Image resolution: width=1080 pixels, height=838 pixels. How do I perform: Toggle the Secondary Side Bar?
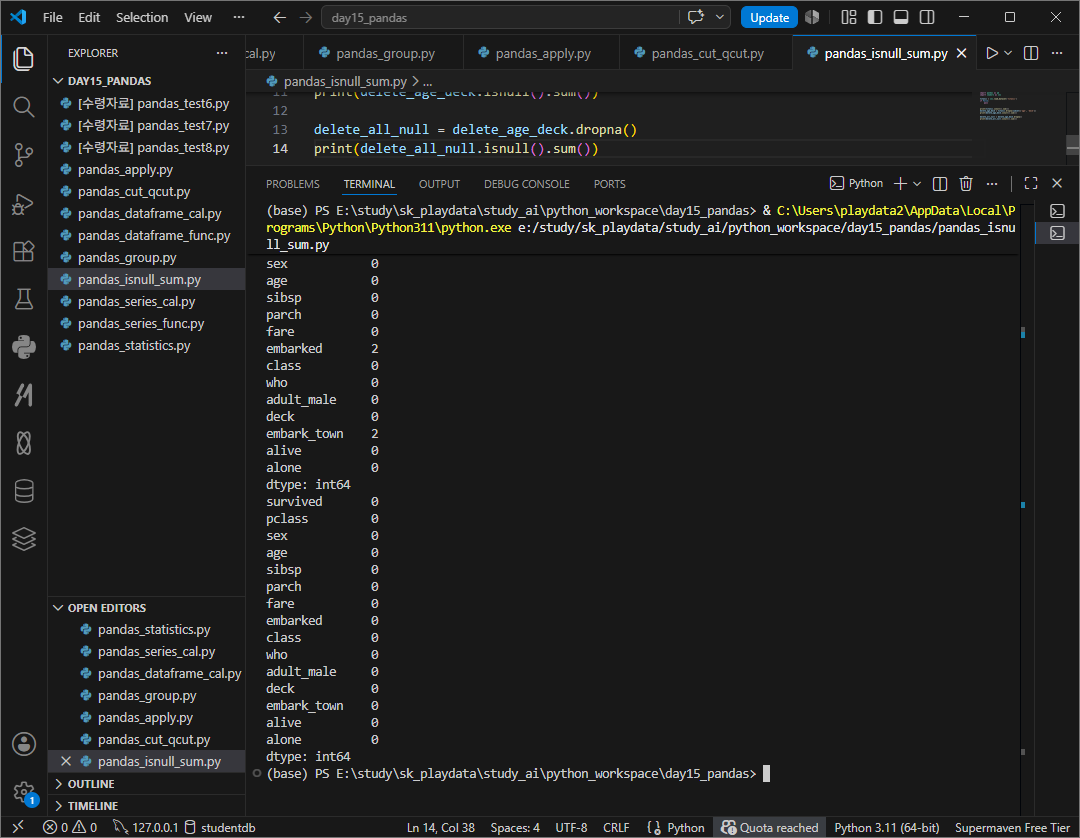click(927, 17)
